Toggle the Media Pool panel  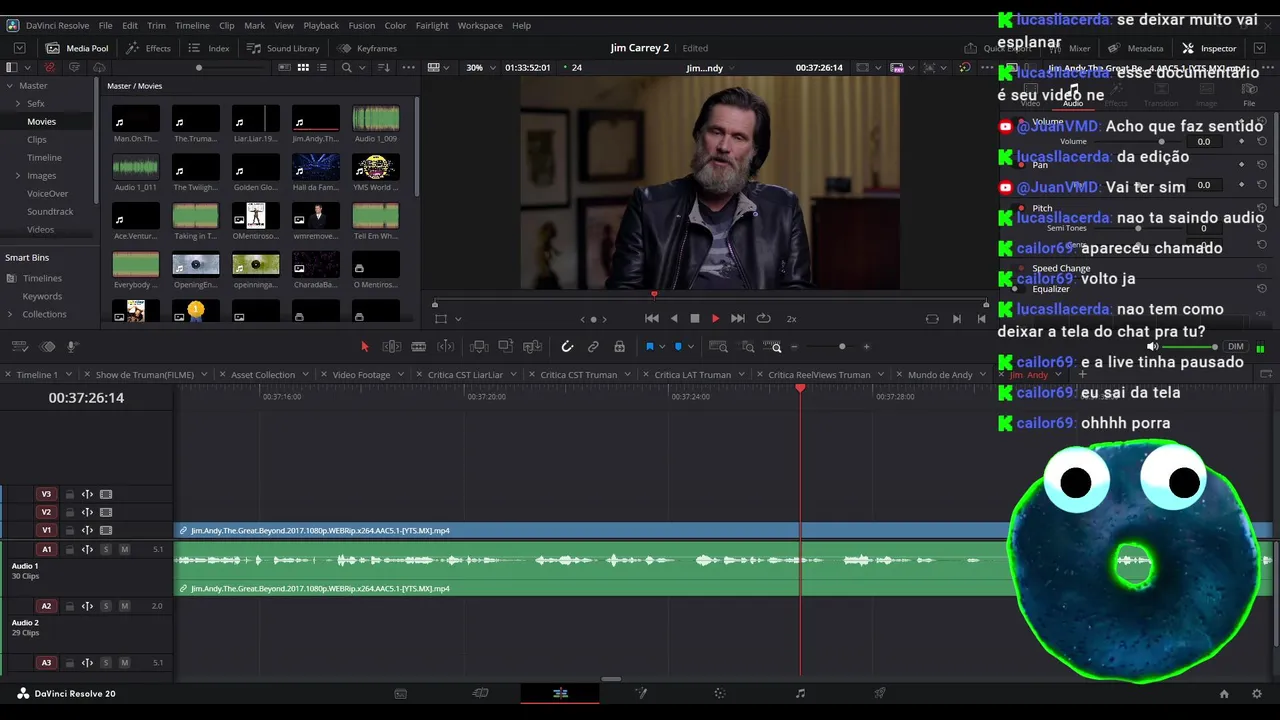[x=77, y=48]
